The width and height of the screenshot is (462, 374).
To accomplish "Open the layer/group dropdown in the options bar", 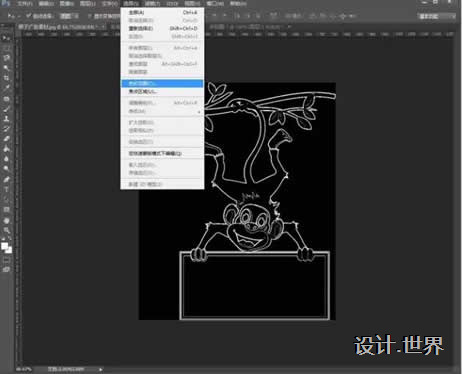I will pos(69,16).
